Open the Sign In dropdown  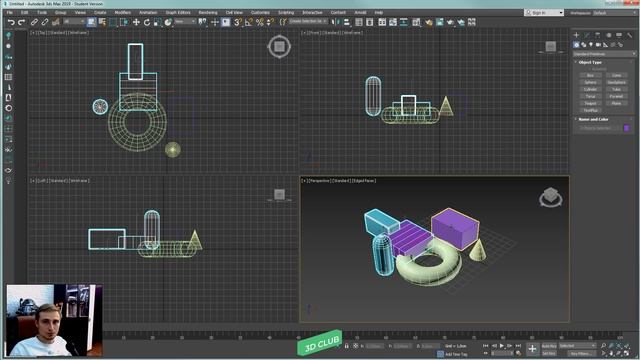pos(544,13)
